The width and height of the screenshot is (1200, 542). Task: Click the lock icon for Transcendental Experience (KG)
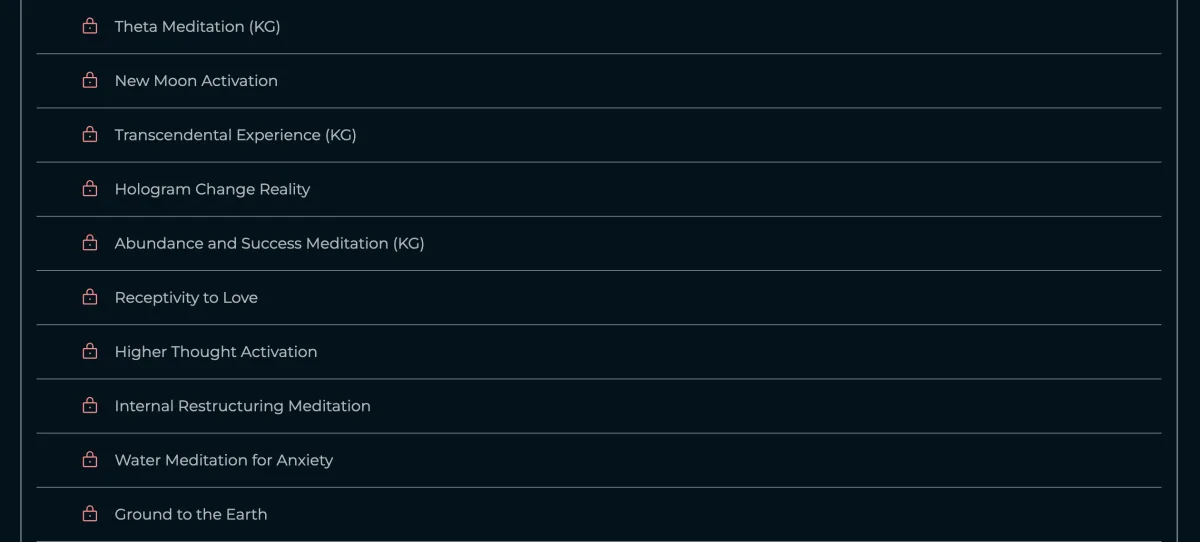coord(90,135)
